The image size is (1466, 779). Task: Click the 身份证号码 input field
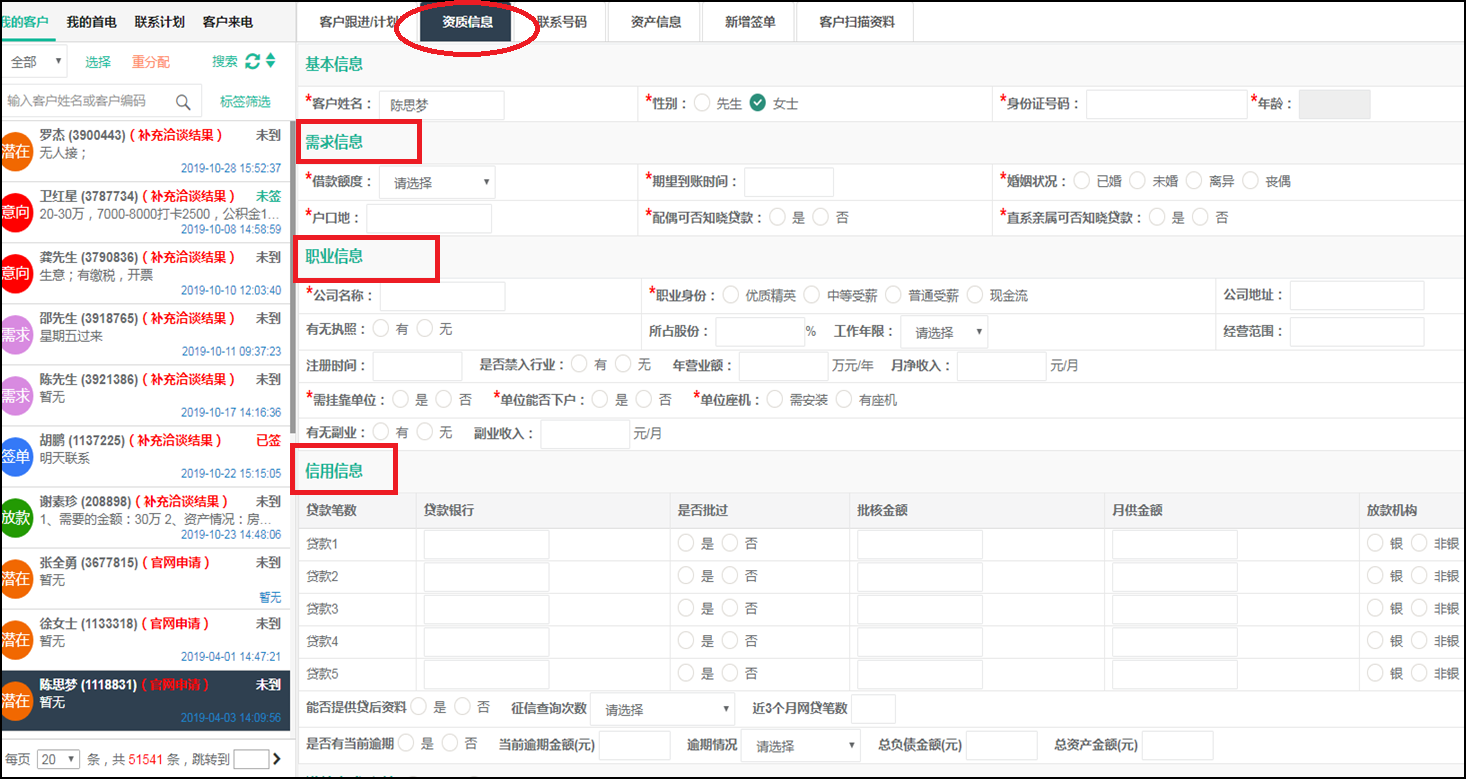tap(1166, 104)
